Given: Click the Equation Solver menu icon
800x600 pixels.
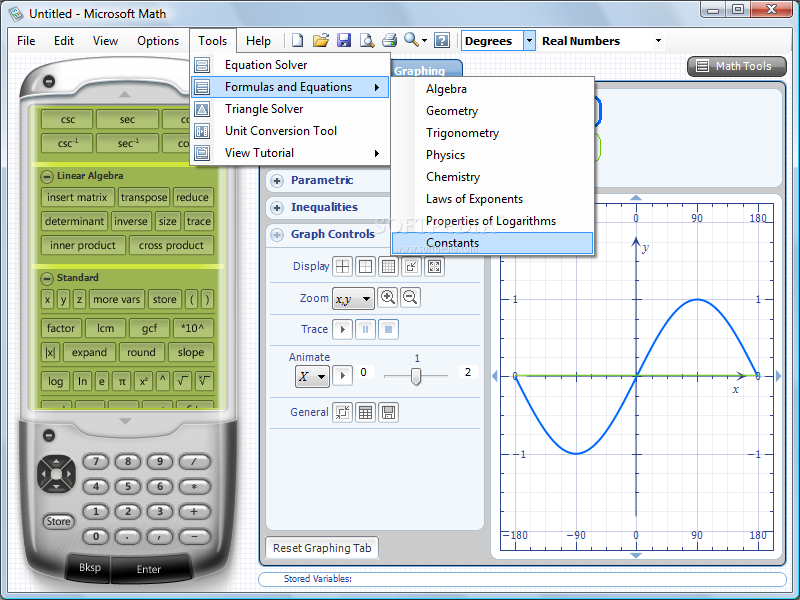Looking at the screenshot, I should pyautogui.click(x=202, y=65).
